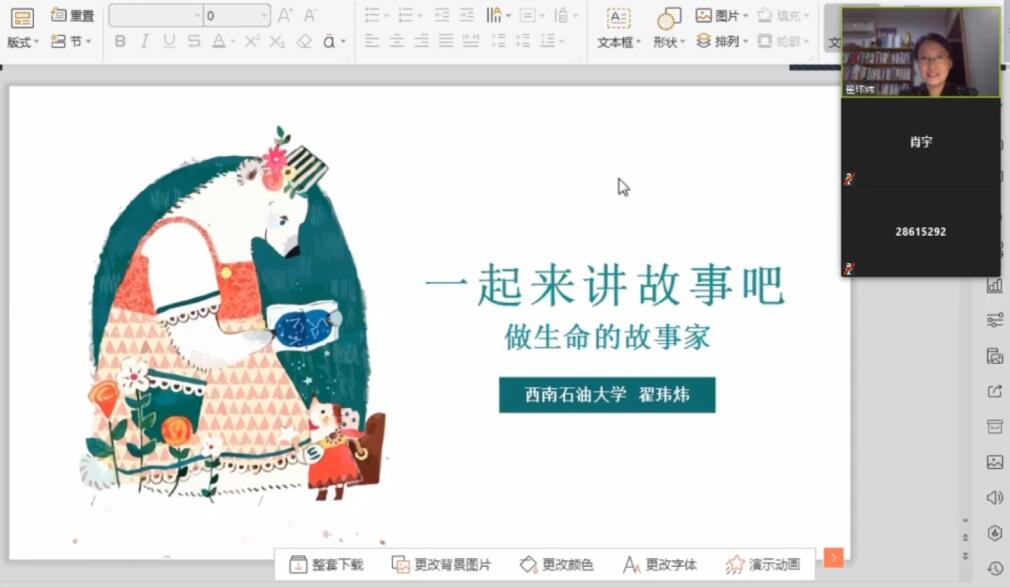Click the chart icon on the right sidebar
The image size is (1010, 587).
click(995, 287)
